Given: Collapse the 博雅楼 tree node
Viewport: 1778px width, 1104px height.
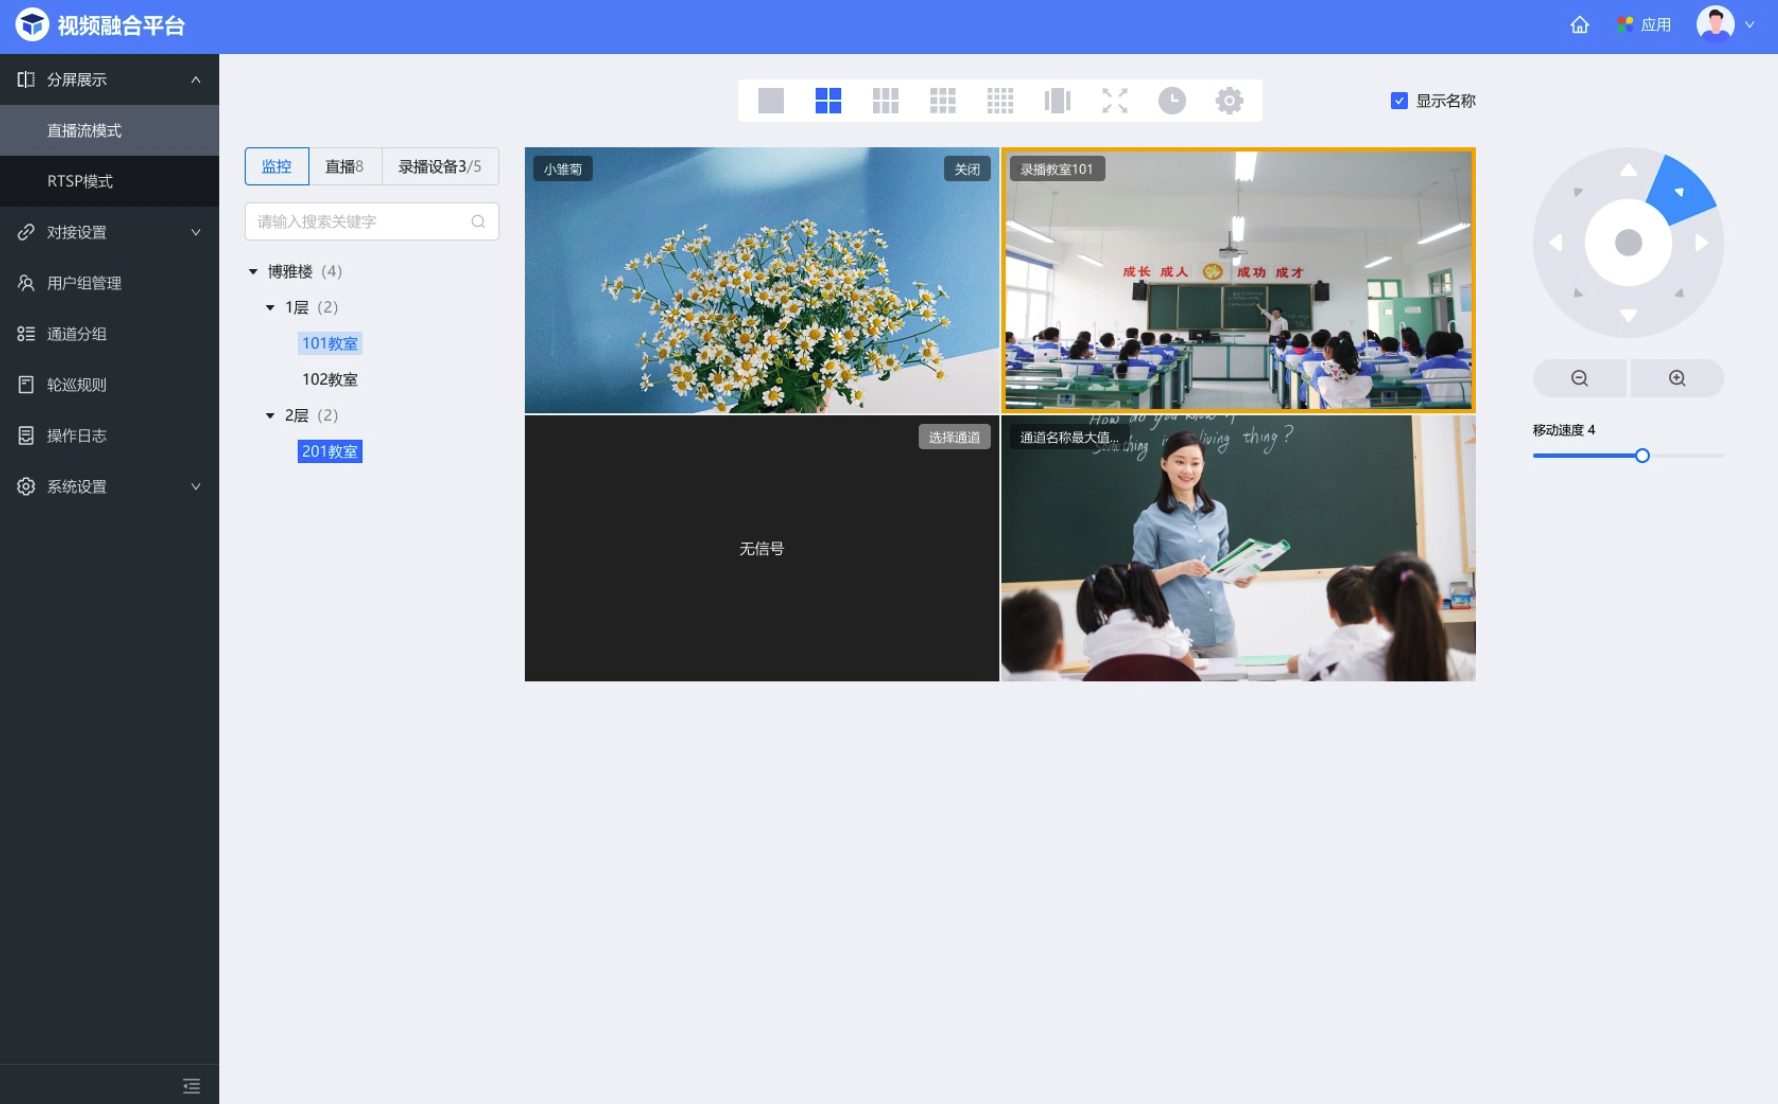Looking at the screenshot, I should pyautogui.click(x=253, y=272).
